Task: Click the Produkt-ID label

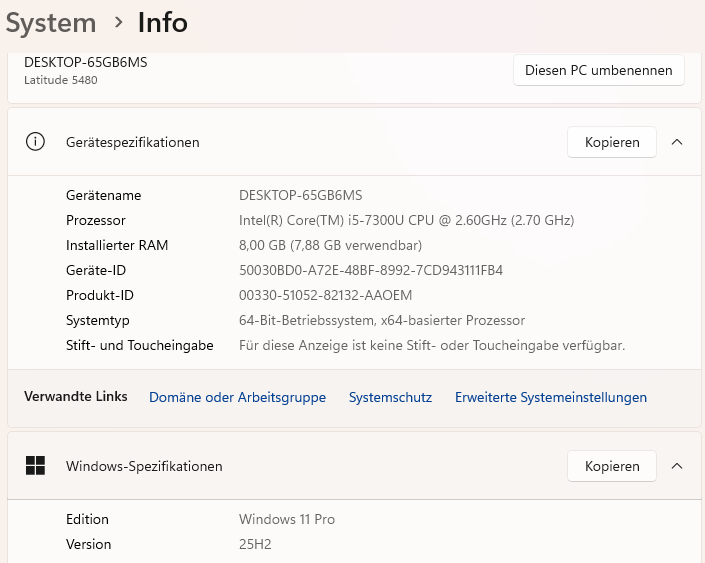Action: [x=100, y=295]
